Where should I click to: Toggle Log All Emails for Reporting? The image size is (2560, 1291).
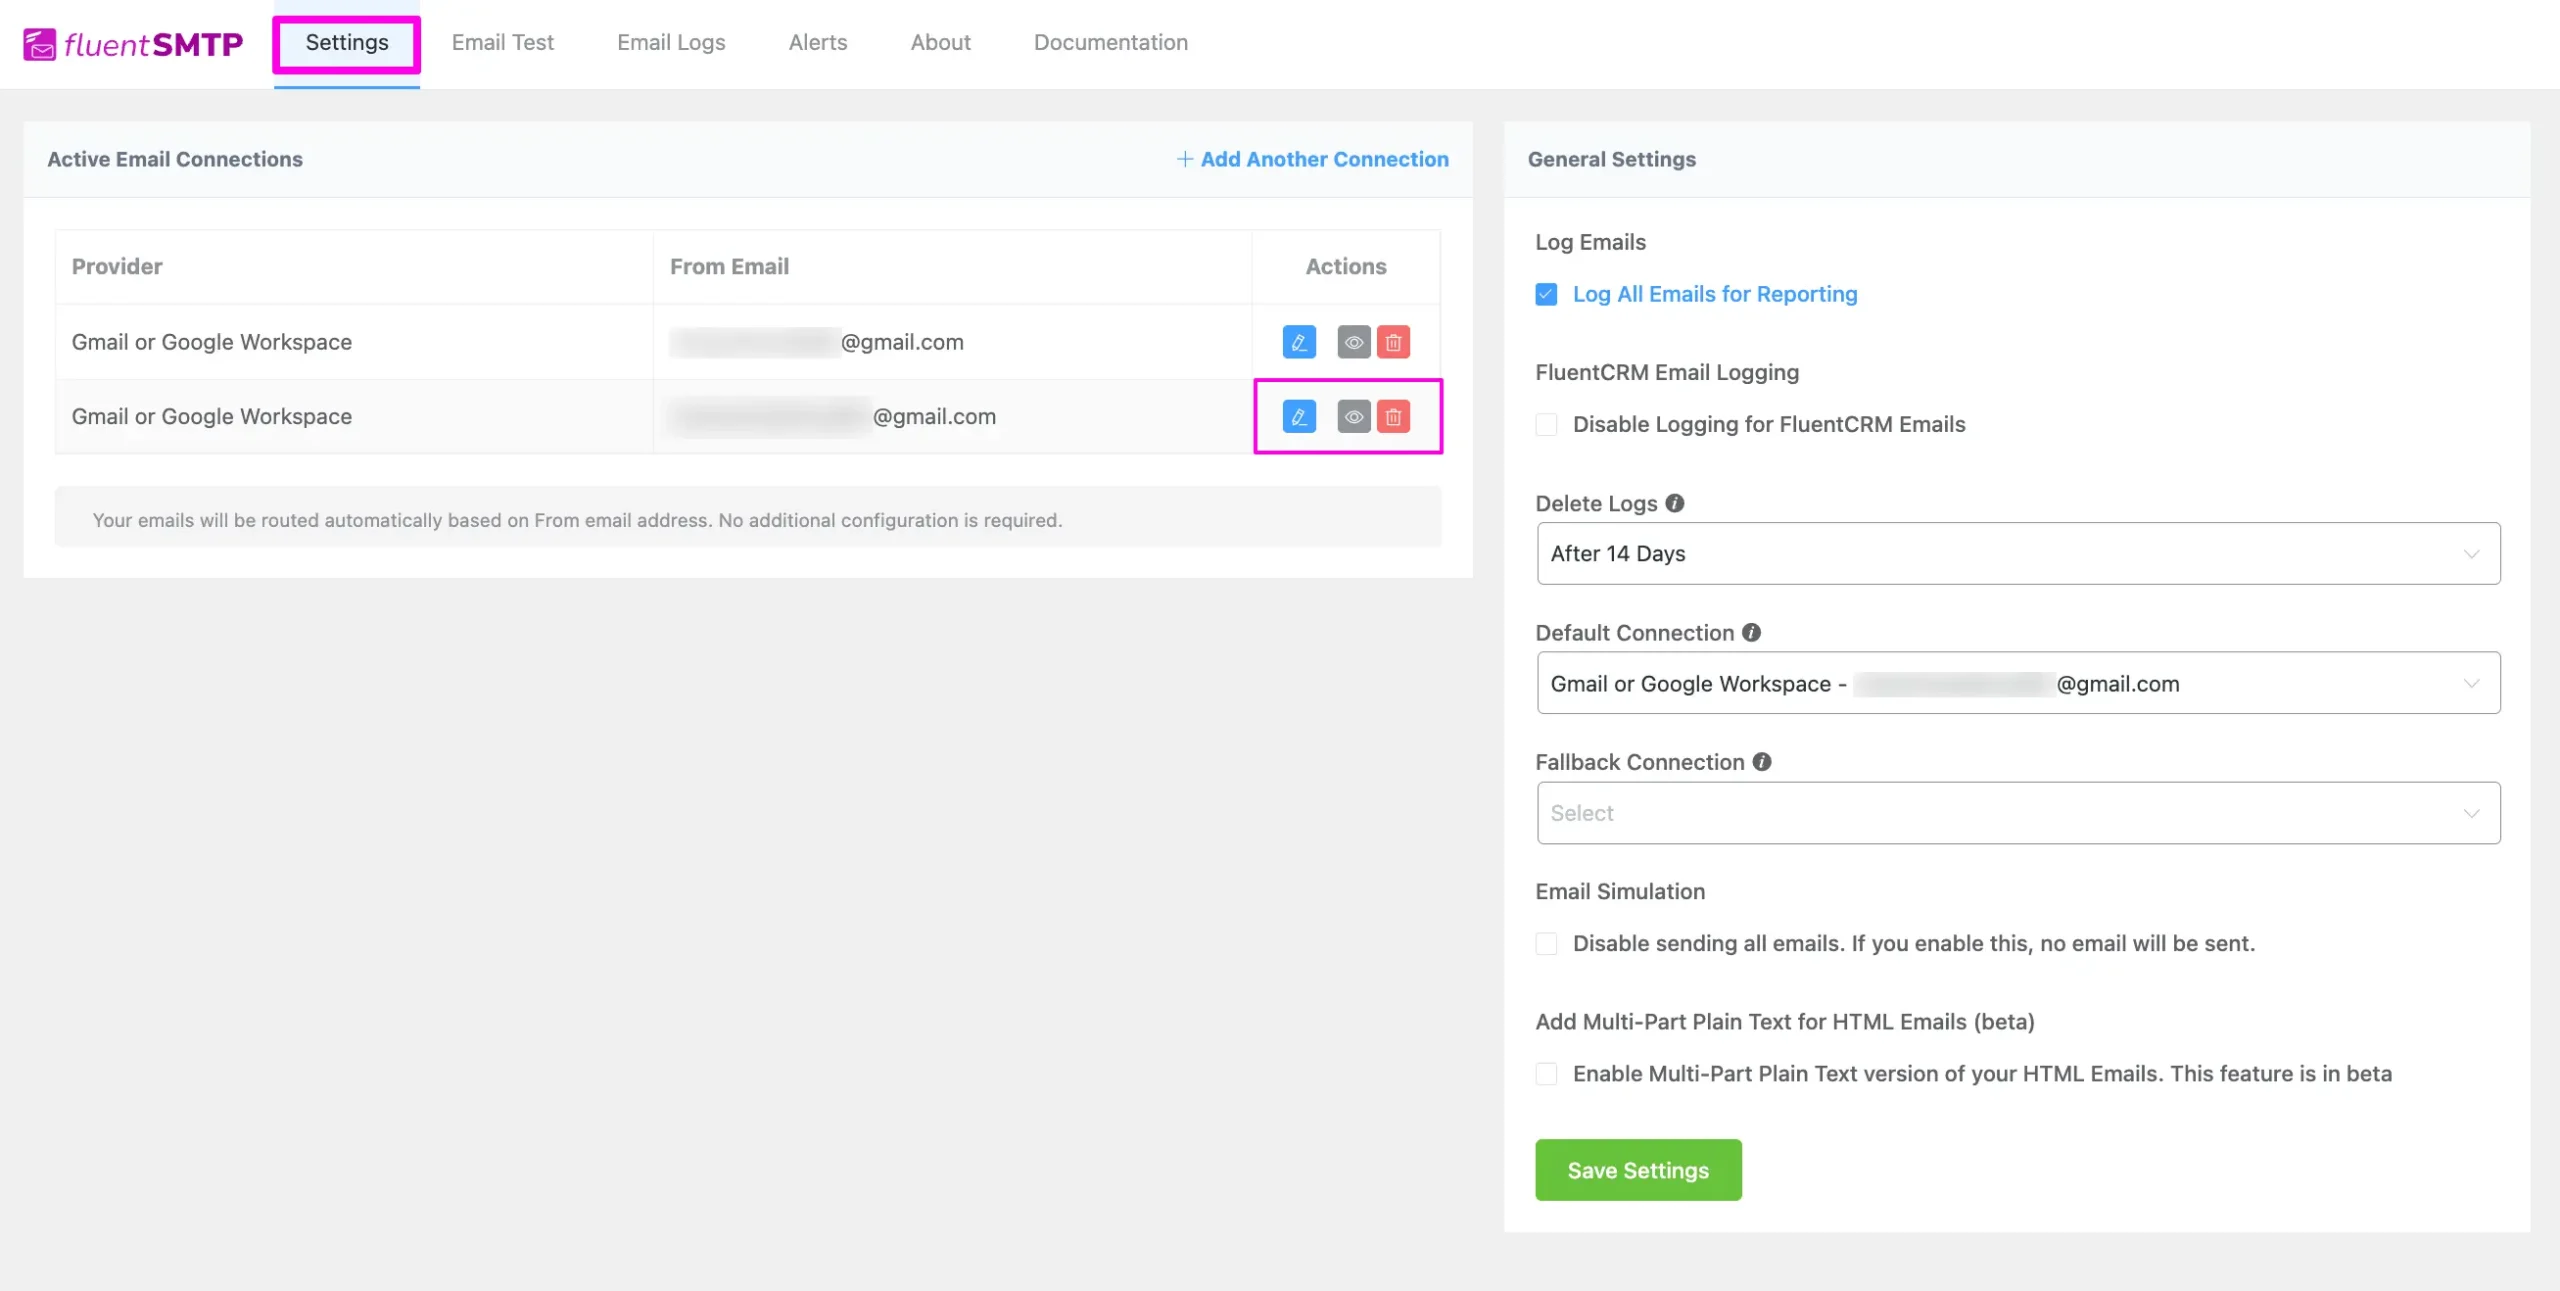click(1546, 294)
